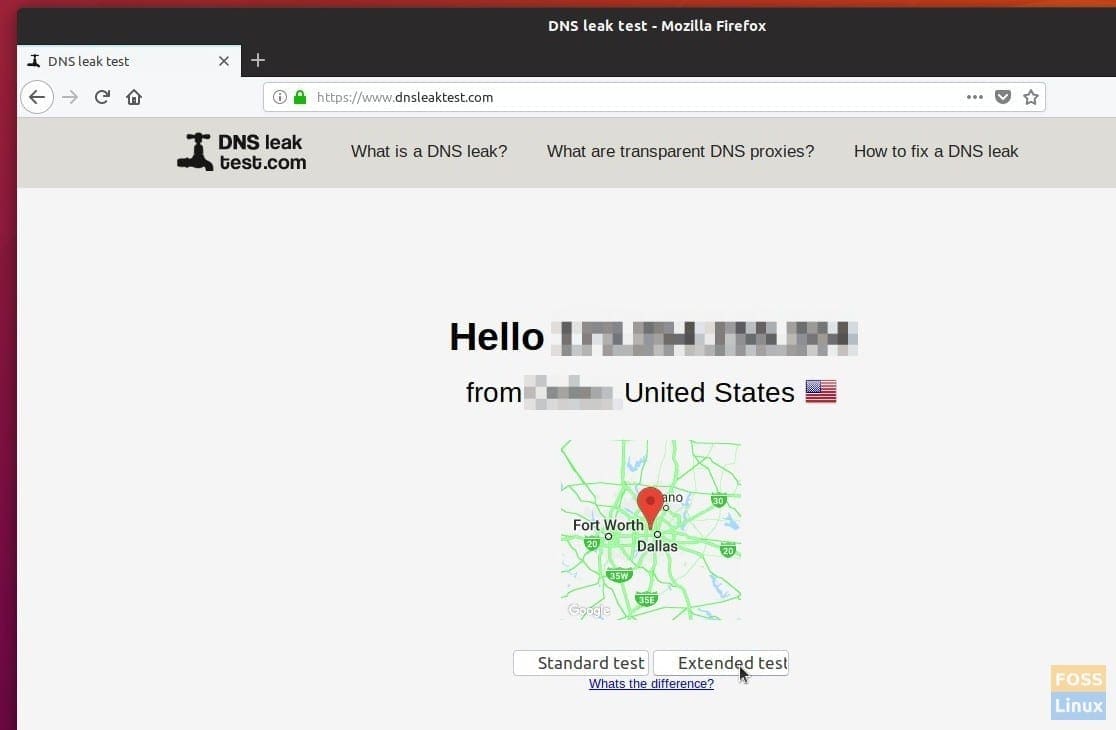
Task: Close the DNS leak test tab
Action: (x=223, y=61)
